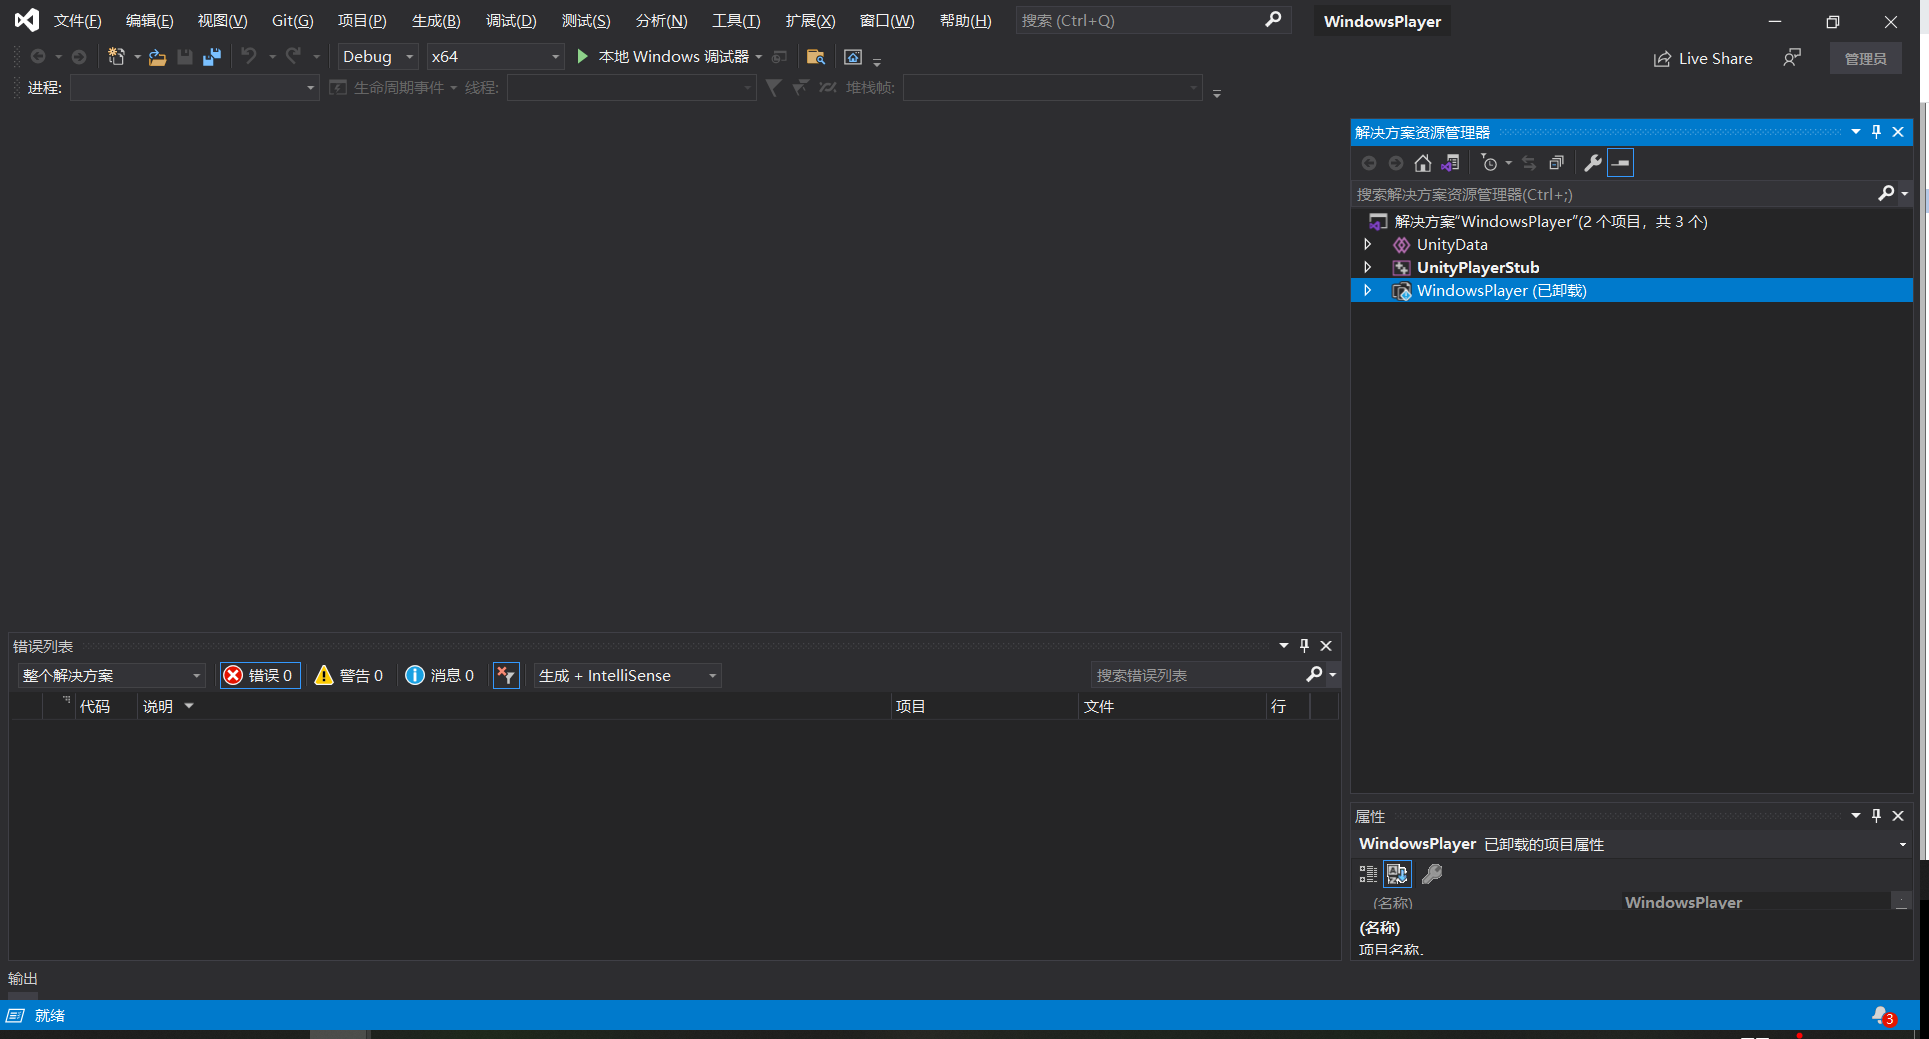Toggle the 错误 0 errors filter
This screenshot has width=1929, height=1039.
click(260, 676)
